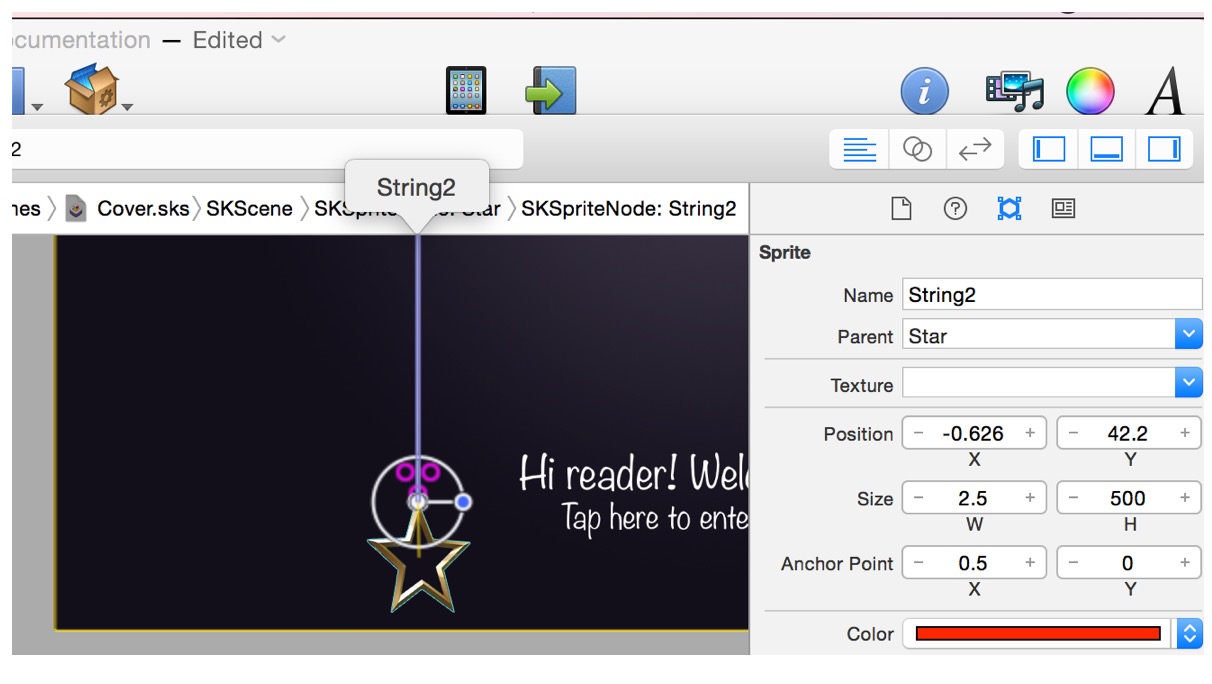Decrease Position Y value
Screen dimensions: 1212x684
[x=1074, y=433]
